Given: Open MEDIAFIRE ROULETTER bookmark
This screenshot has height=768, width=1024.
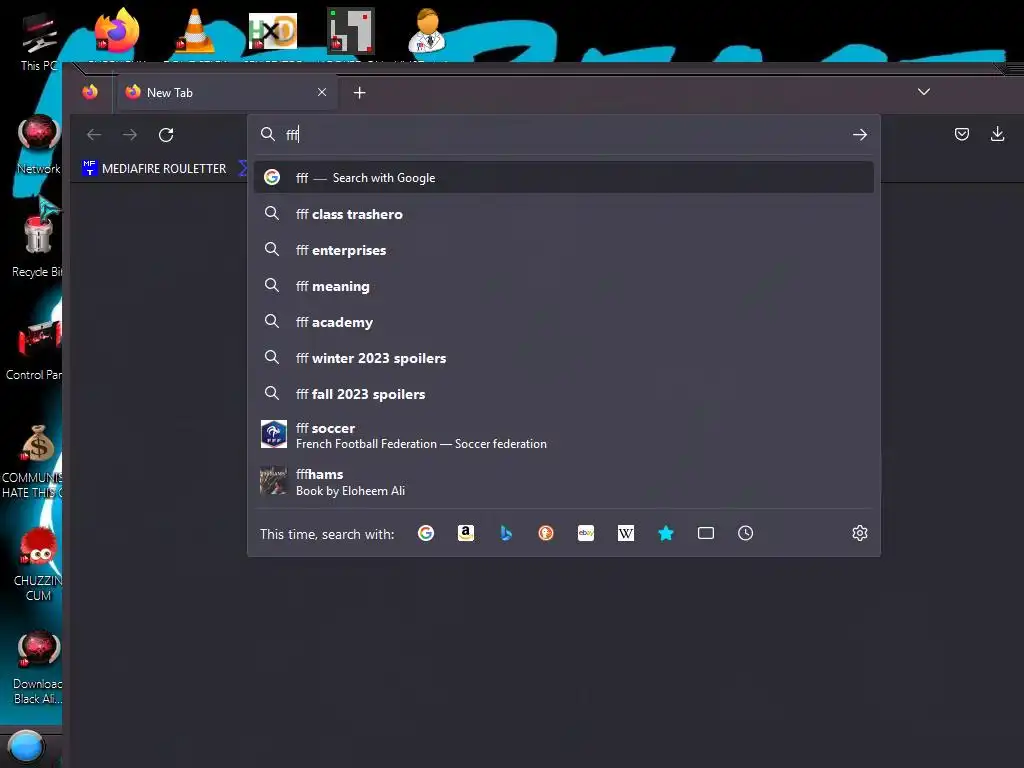Looking at the screenshot, I should click(154, 168).
